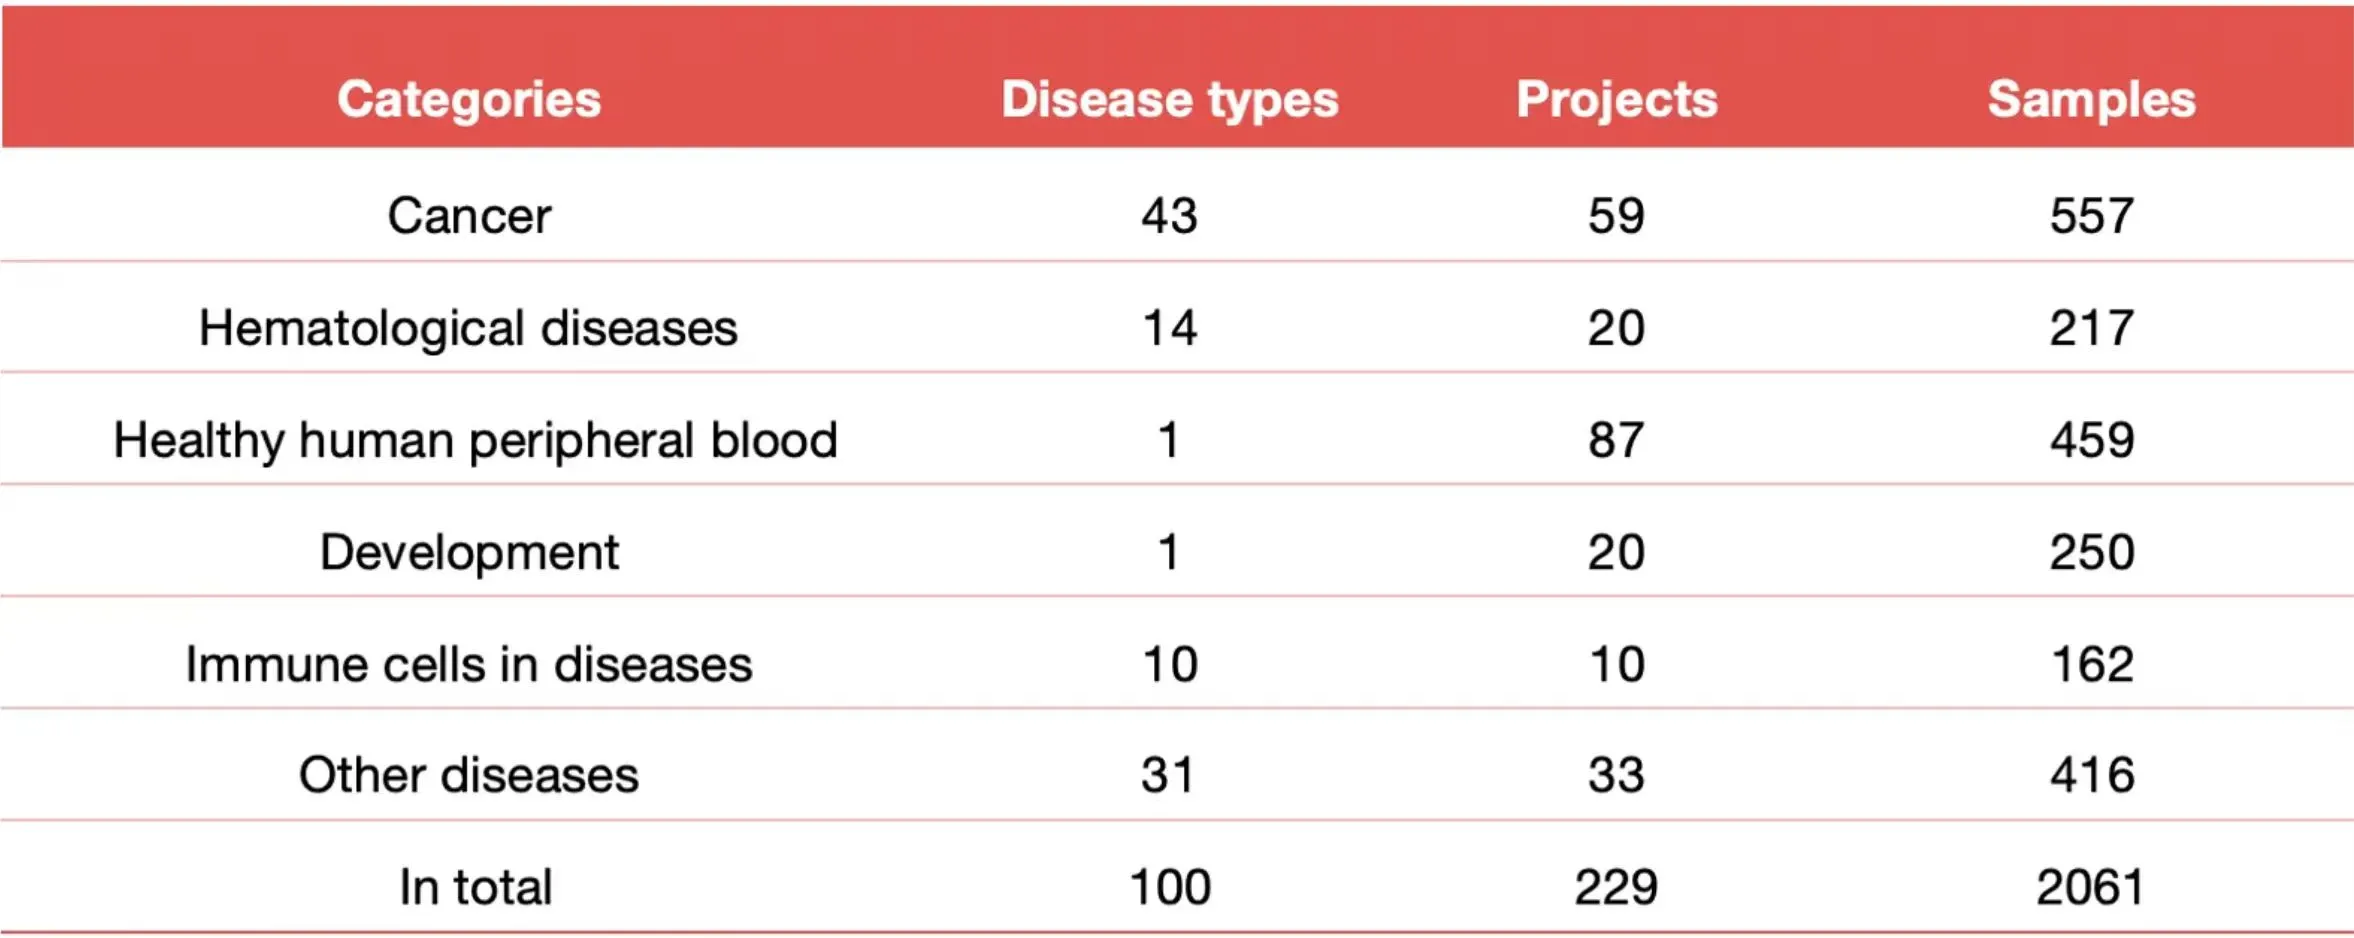
Task: Click the In total row label
Action: pyautogui.click(x=475, y=887)
